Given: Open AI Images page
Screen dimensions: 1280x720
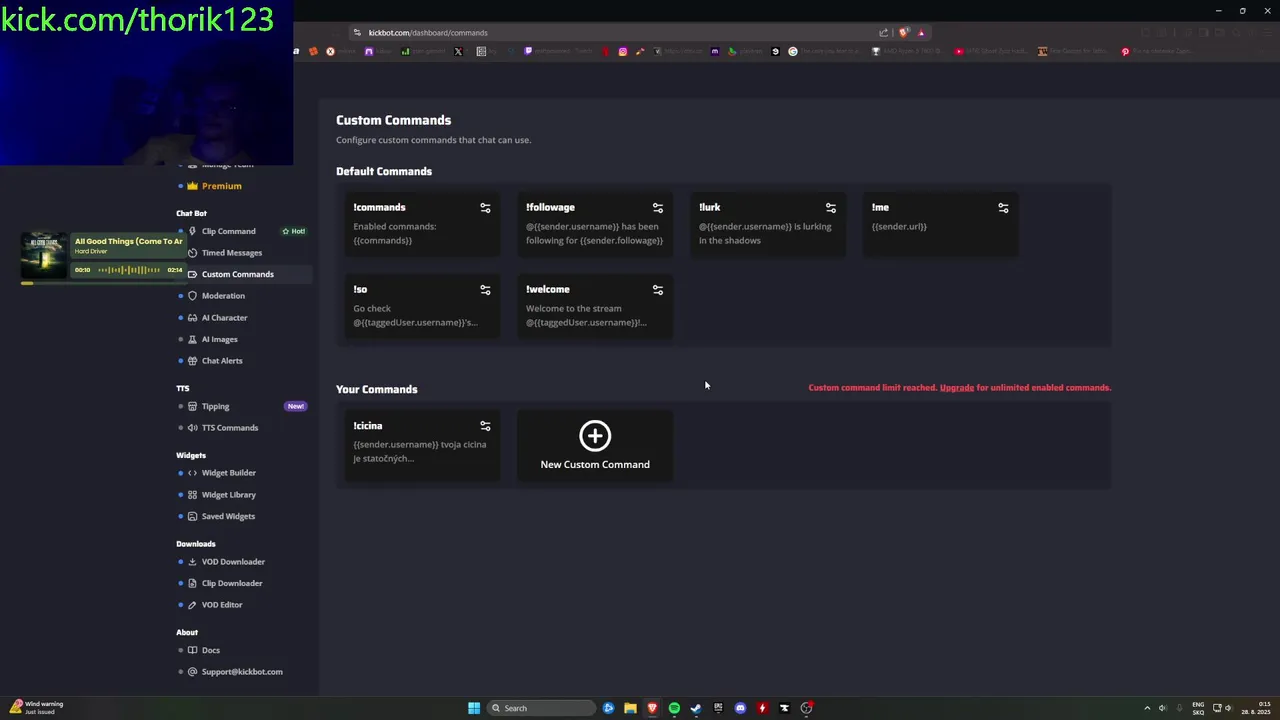Looking at the screenshot, I should (219, 339).
